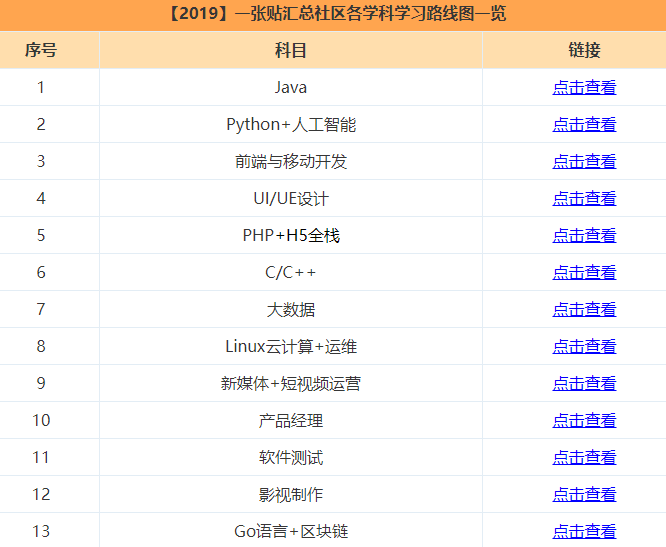This screenshot has width=666, height=547.
Task: Select the 影视制作 subject cell
Action: 291,494
